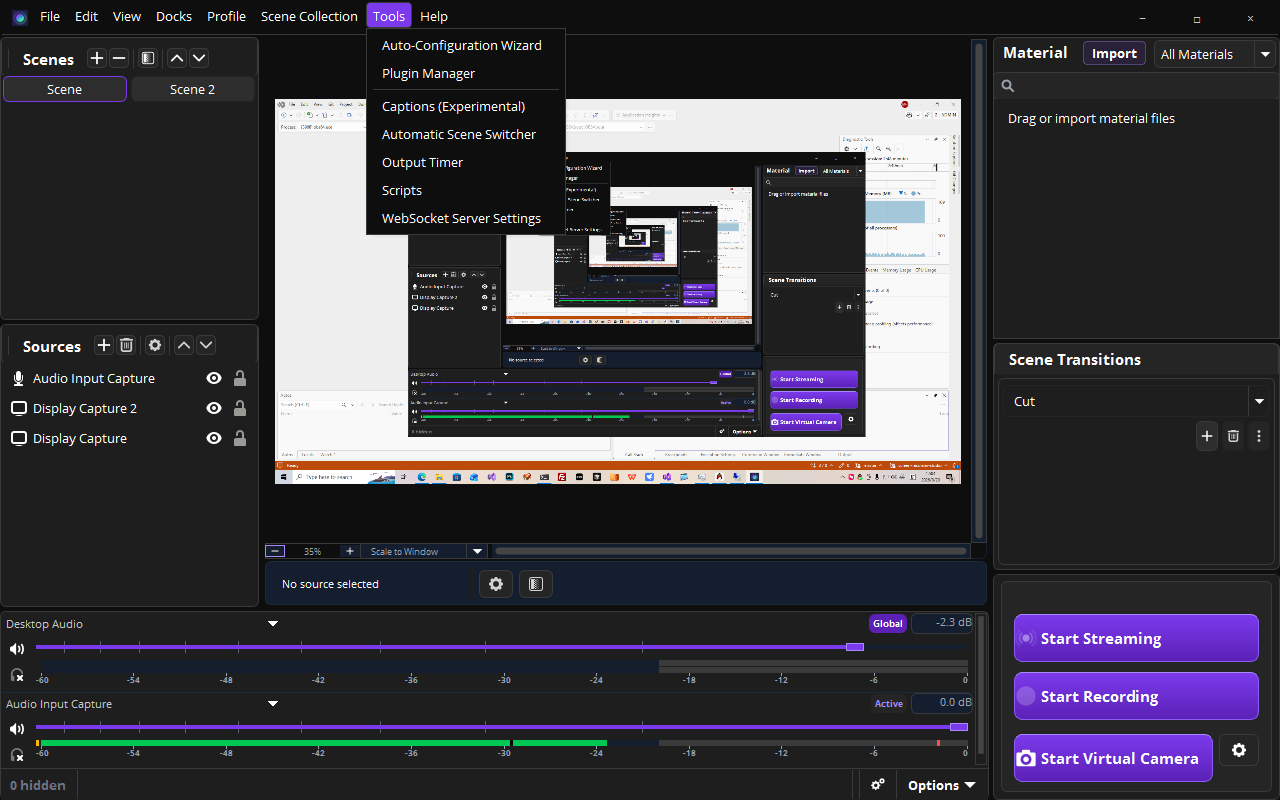The height and width of the screenshot is (800, 1280).
Task: Open Plugin Manager menu entry
Action: [x=428, y=73]
